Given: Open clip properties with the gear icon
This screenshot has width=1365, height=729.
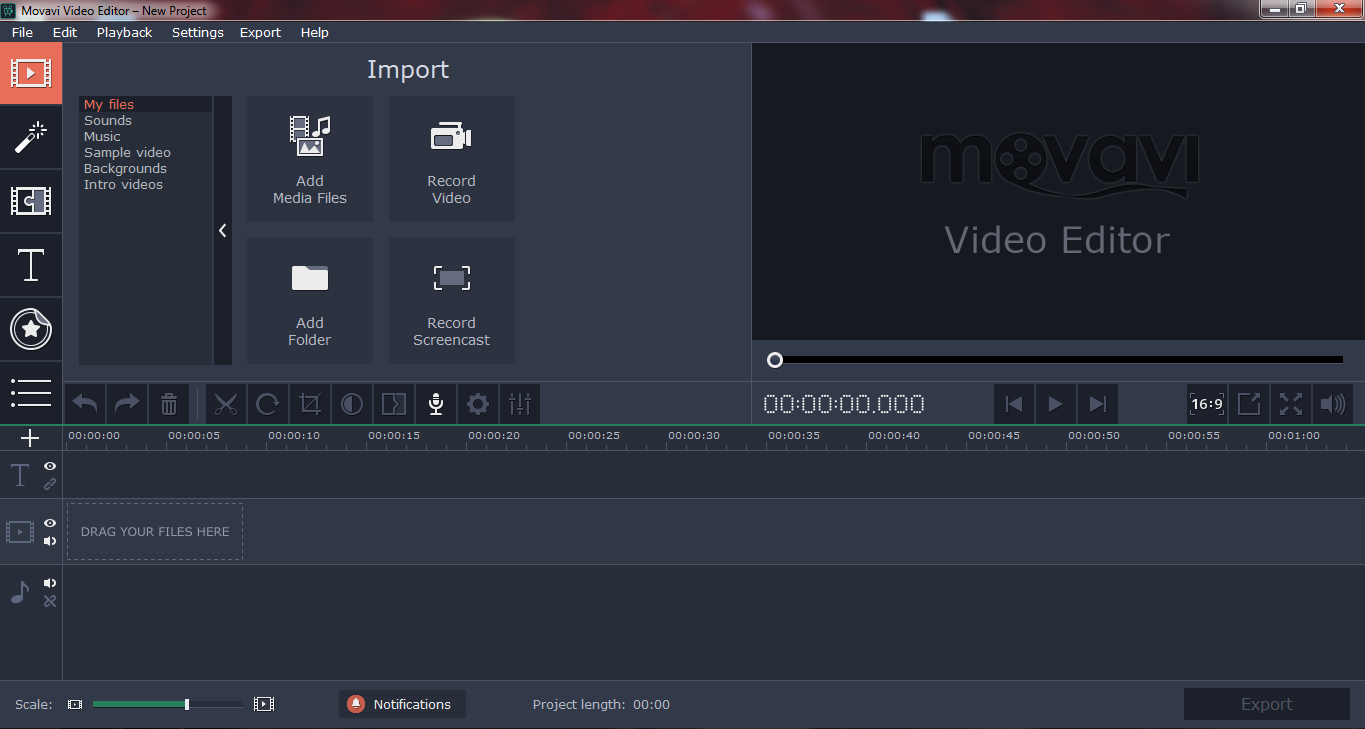Looking at the screenshot, I should tap(477, 403).
